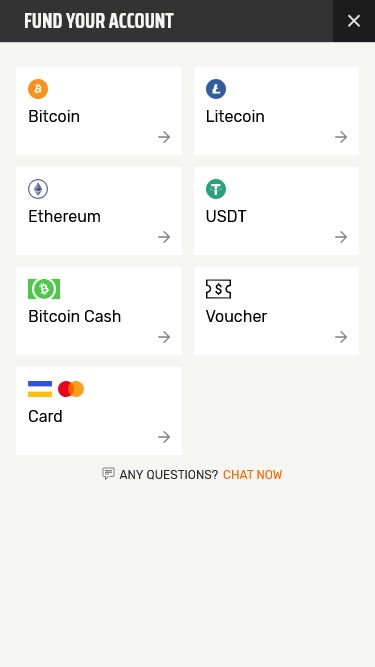
Task: Choose the Ethereum label text
Action: click(x=65, y=217)
